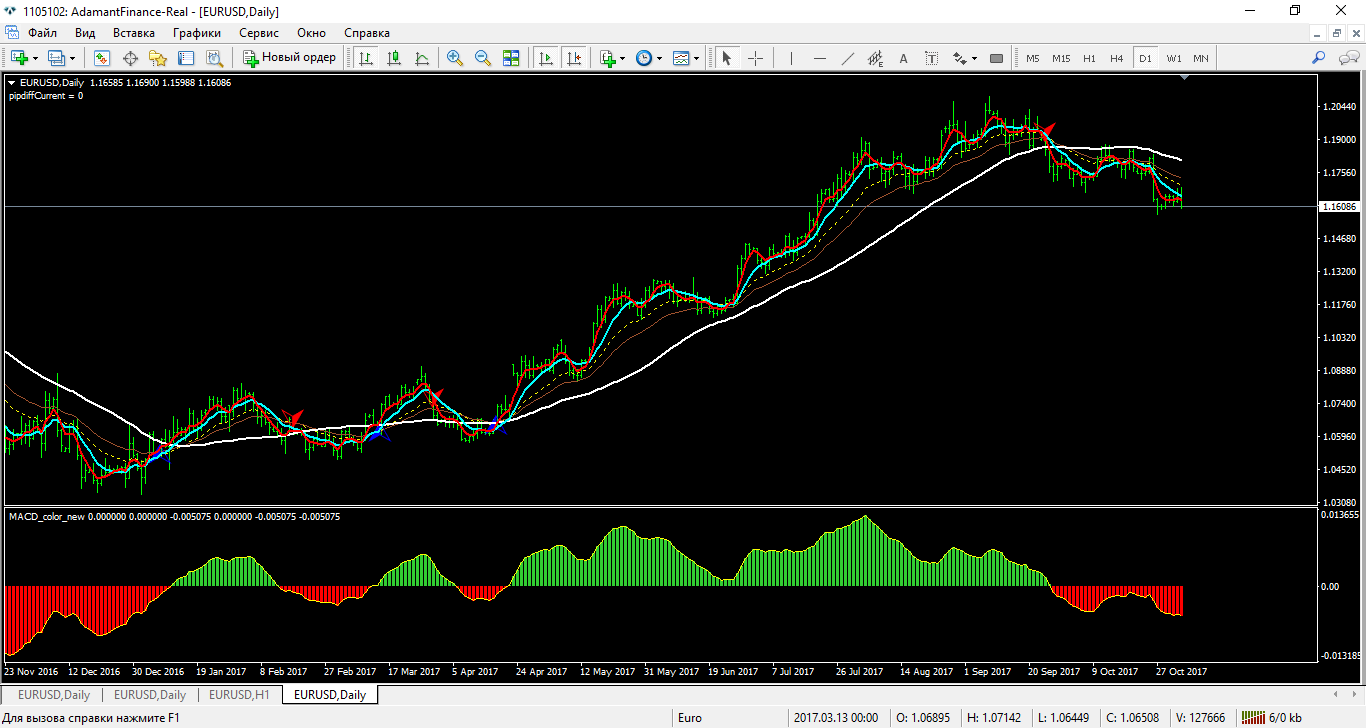Draw a horizontal line tool
1366x728 pixels.
pyautogui.click(x=819, y=58)
